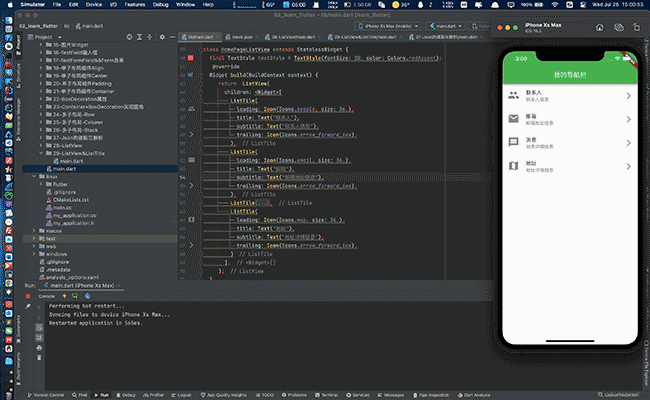
Task: Click the override gutter icon on line 42
Action: [190, 75]
